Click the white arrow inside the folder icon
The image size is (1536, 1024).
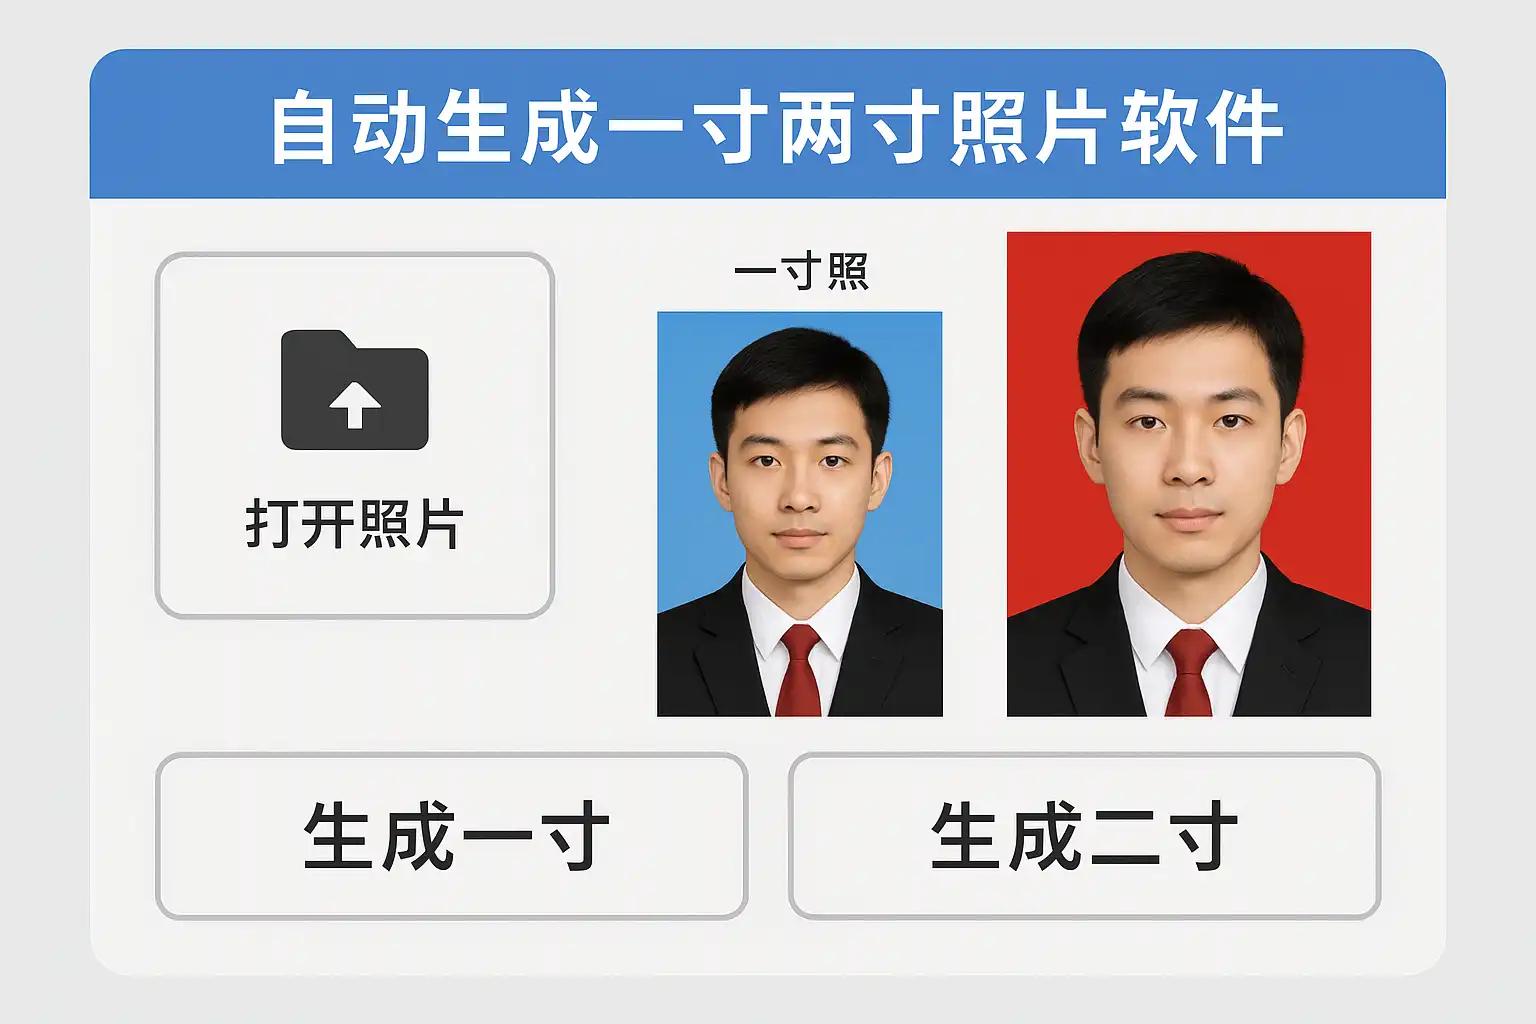tap(354, 404)
